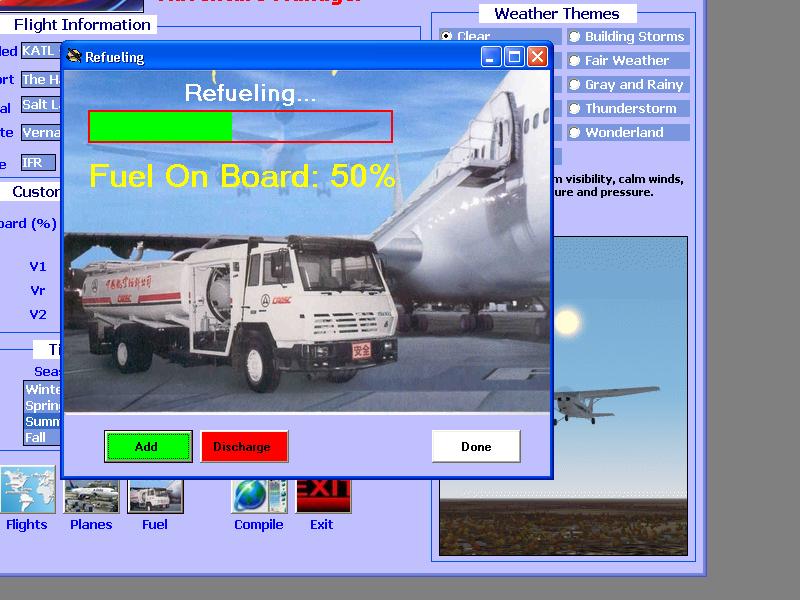
Task: Click the Compile label
Action: pyautogui.click(x=259, y=524)
